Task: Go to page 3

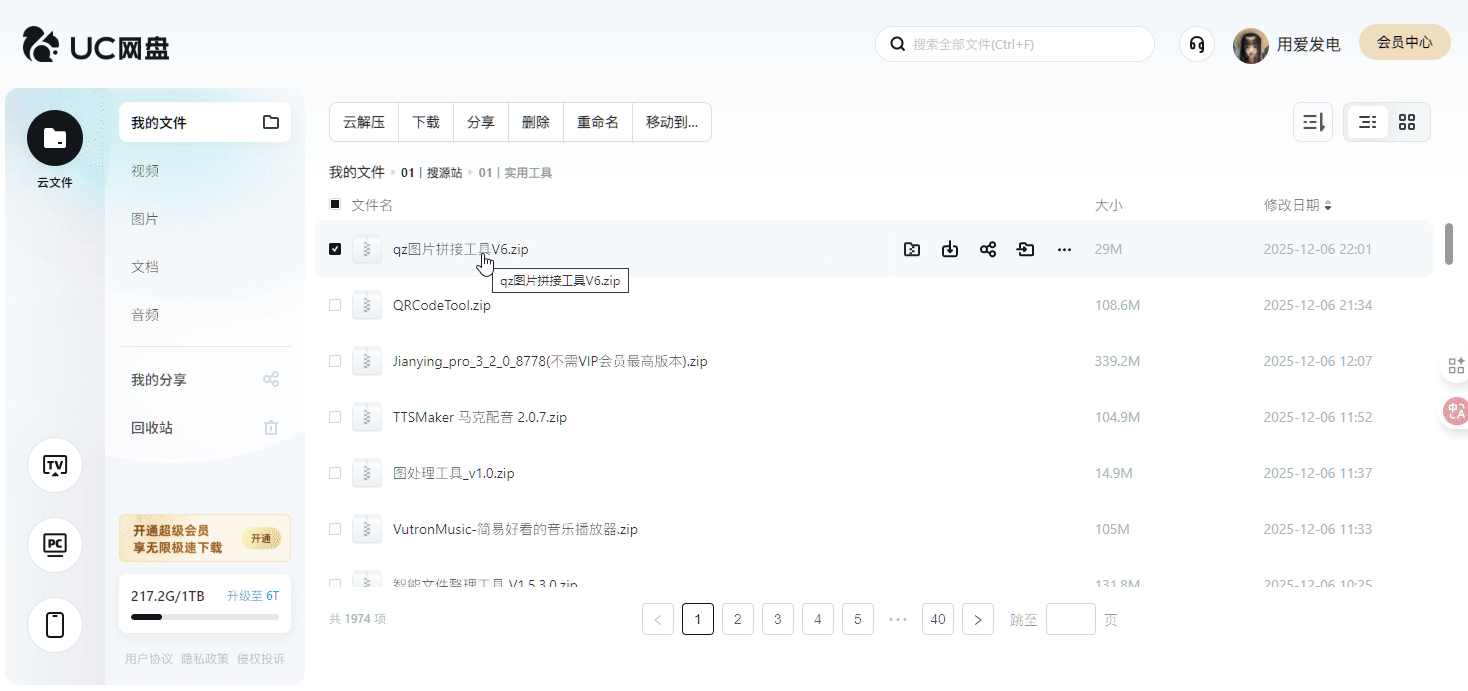Action: [x=778, y=619]
